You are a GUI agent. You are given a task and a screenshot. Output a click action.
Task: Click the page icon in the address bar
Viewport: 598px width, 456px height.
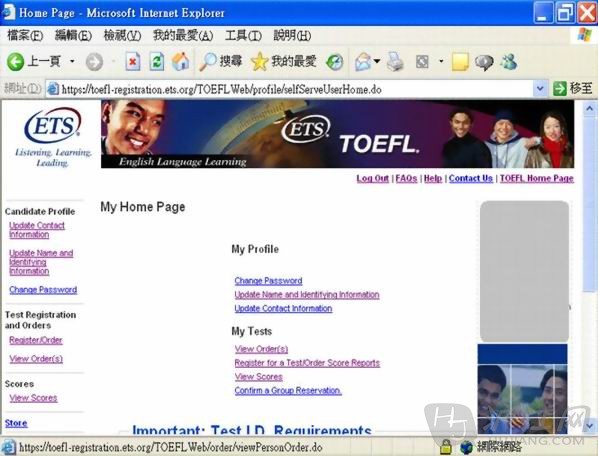53,89
